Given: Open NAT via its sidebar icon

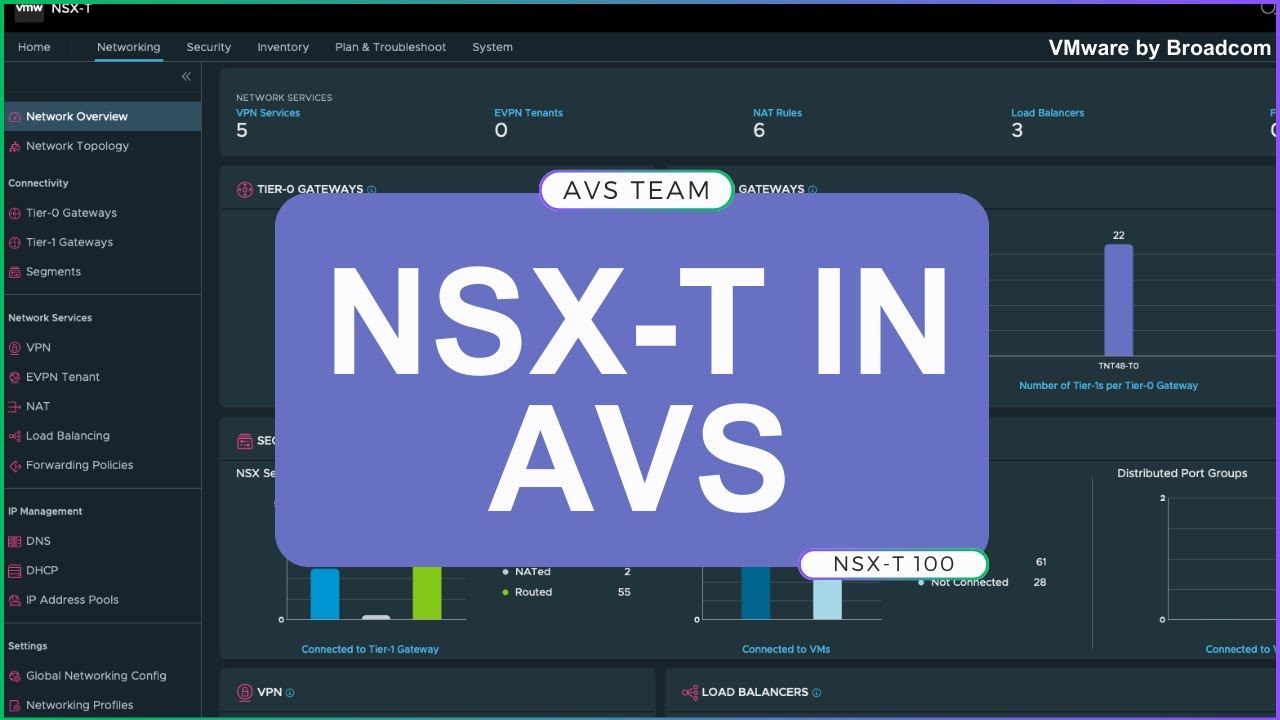Looking at the screenshot, I should 15,407.
